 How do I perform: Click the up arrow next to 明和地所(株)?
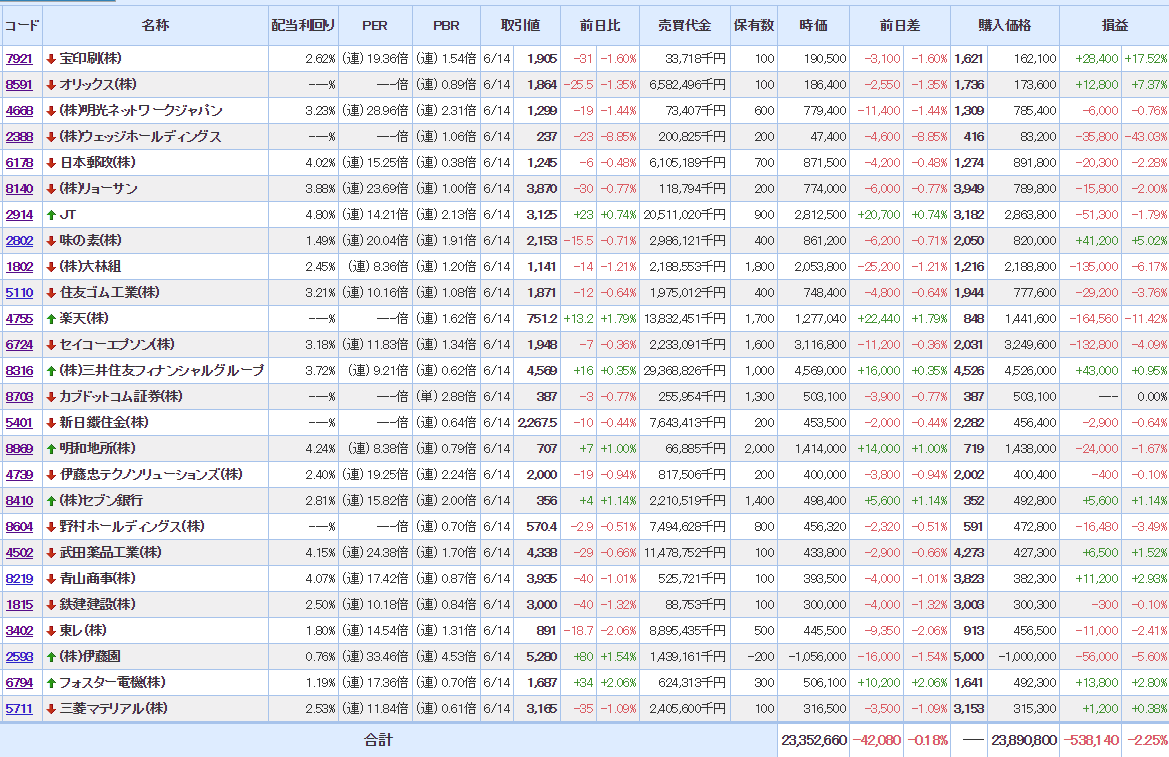[51, 448]
